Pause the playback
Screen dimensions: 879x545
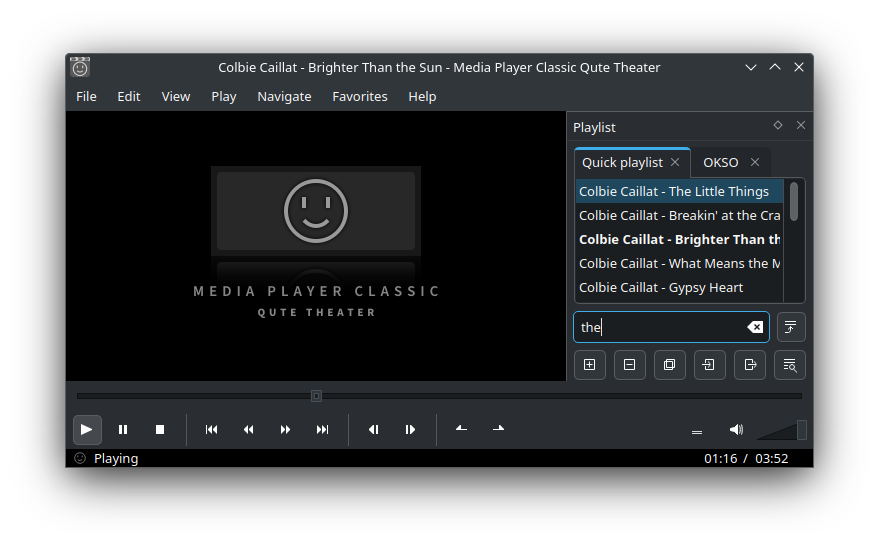(x=123, y=429)
